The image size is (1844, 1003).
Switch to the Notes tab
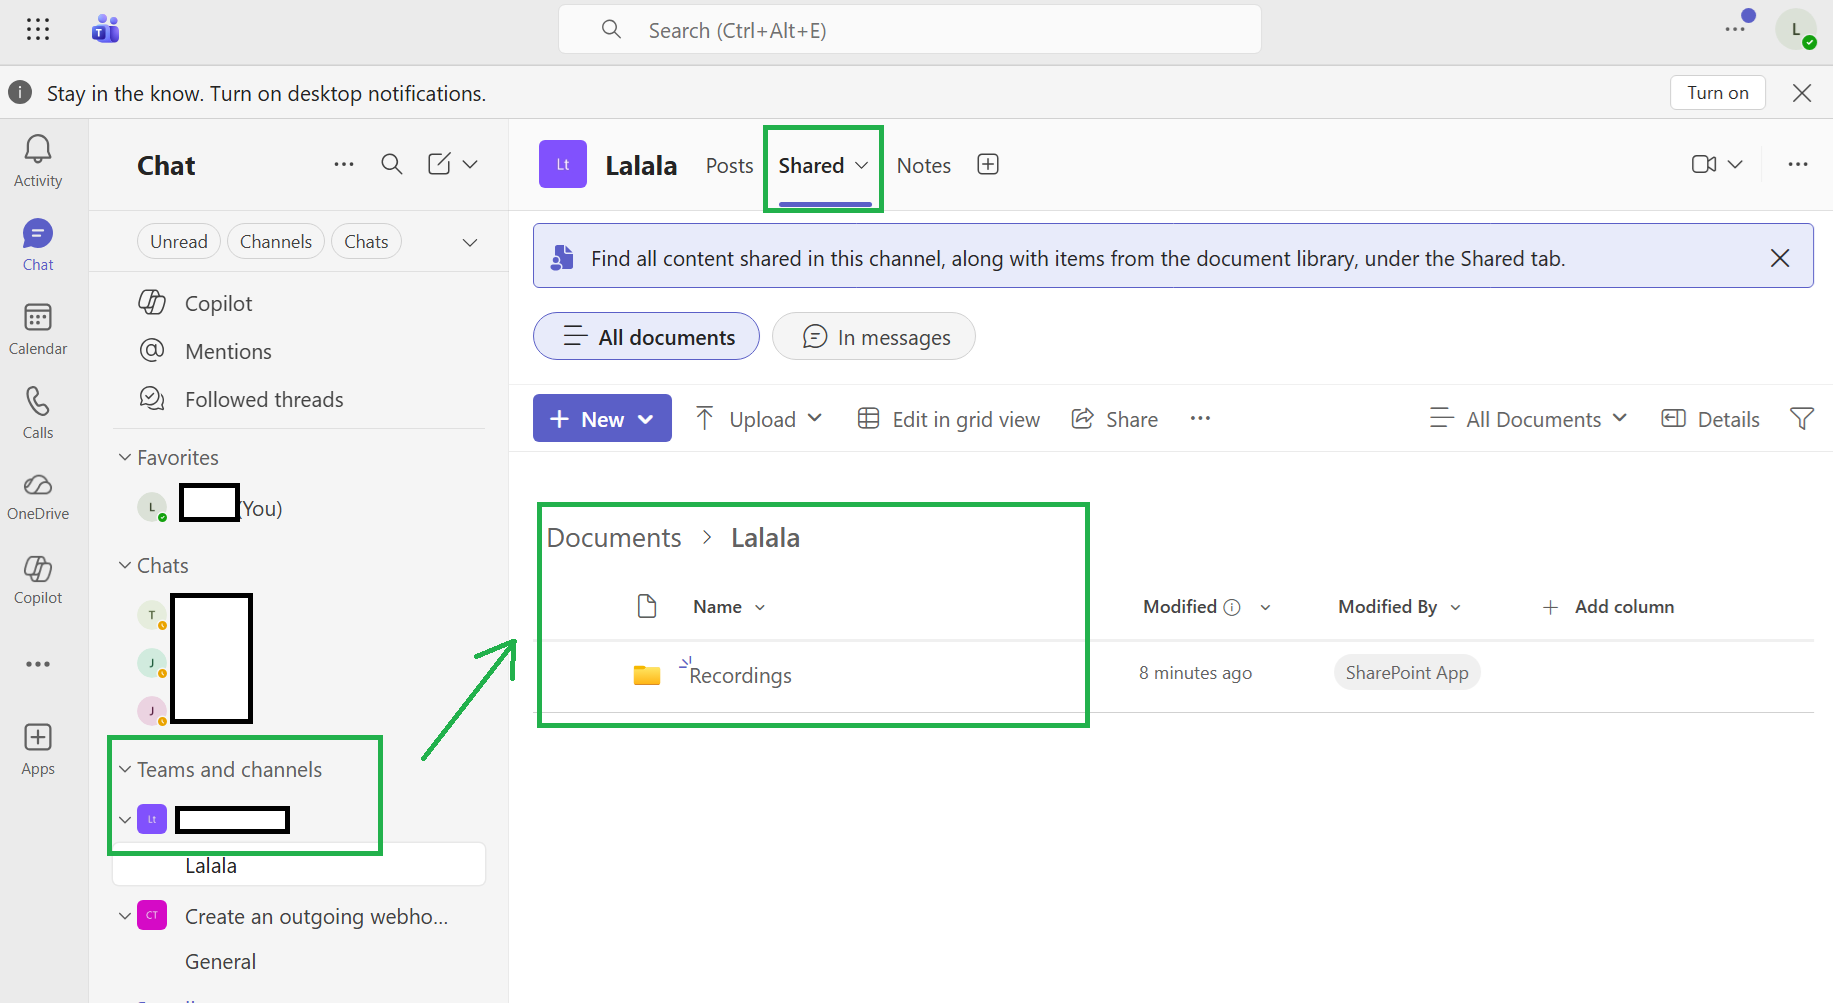coord(923,166)
